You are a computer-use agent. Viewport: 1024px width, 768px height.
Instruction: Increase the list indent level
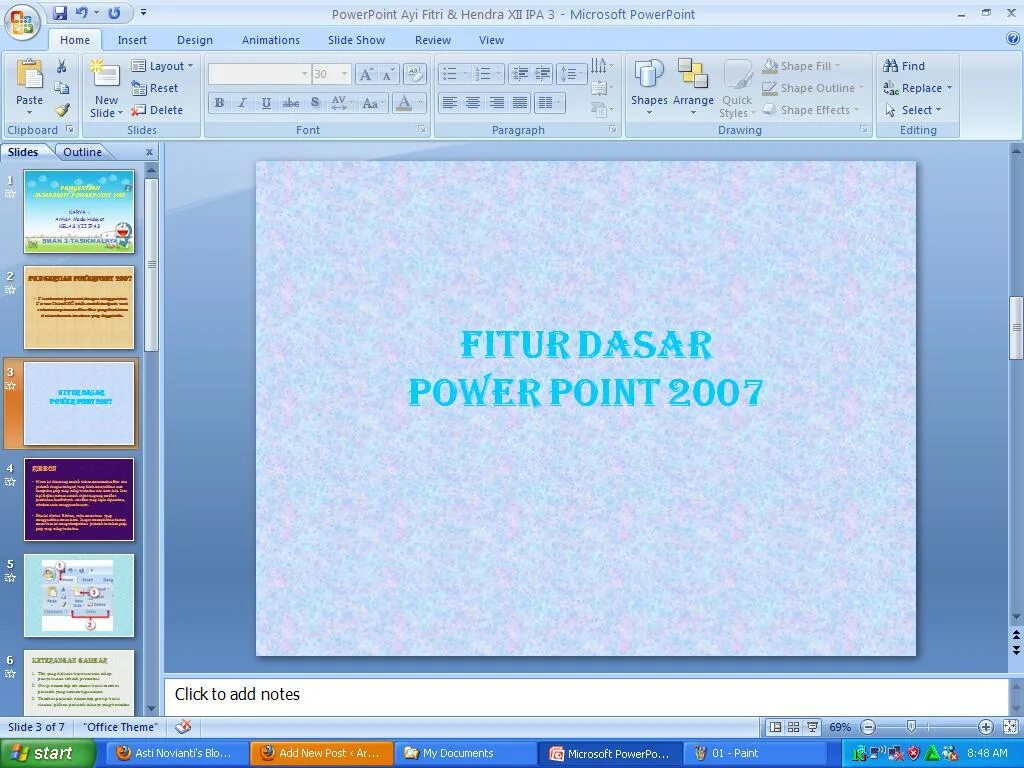click(x=542, y=74)
